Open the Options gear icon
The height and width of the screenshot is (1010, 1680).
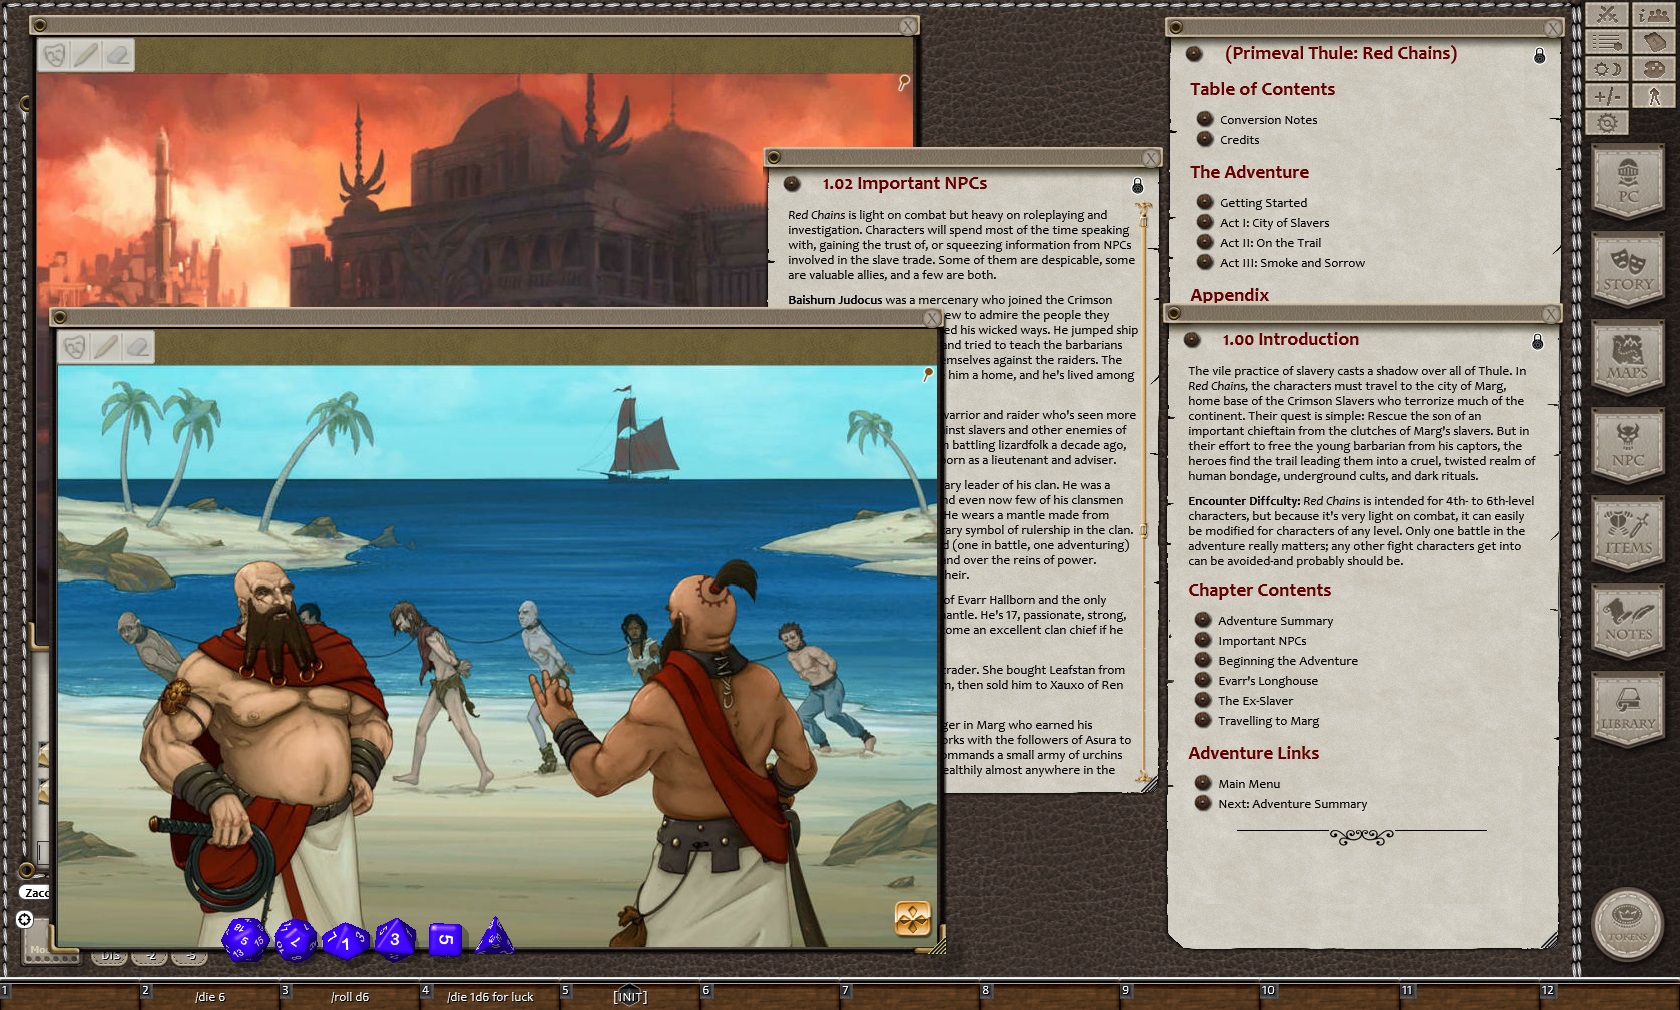[x=1608, y=123]
